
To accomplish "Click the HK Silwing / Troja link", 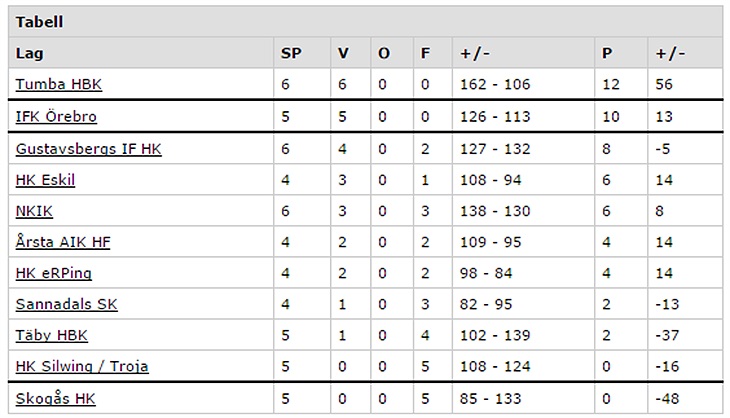I will (82, 366).
